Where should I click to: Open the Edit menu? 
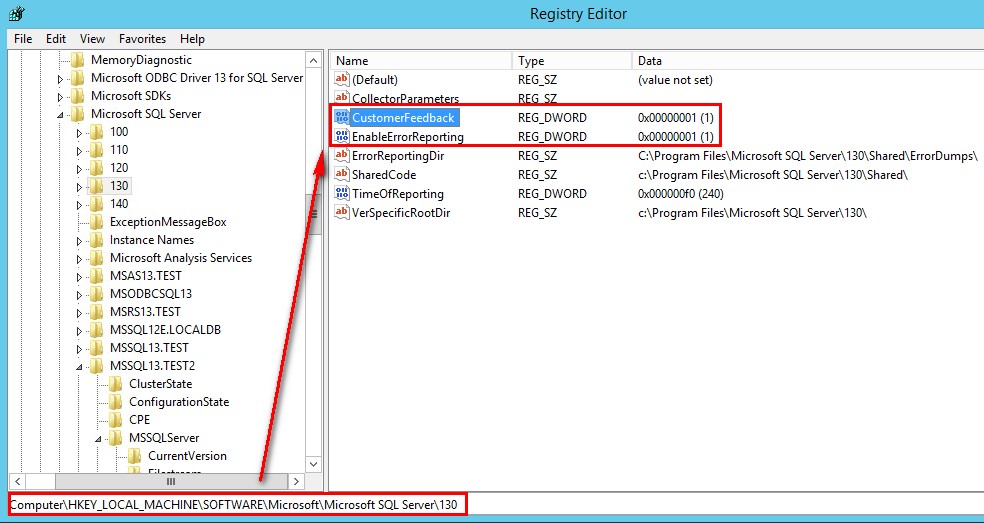point(56,39)
